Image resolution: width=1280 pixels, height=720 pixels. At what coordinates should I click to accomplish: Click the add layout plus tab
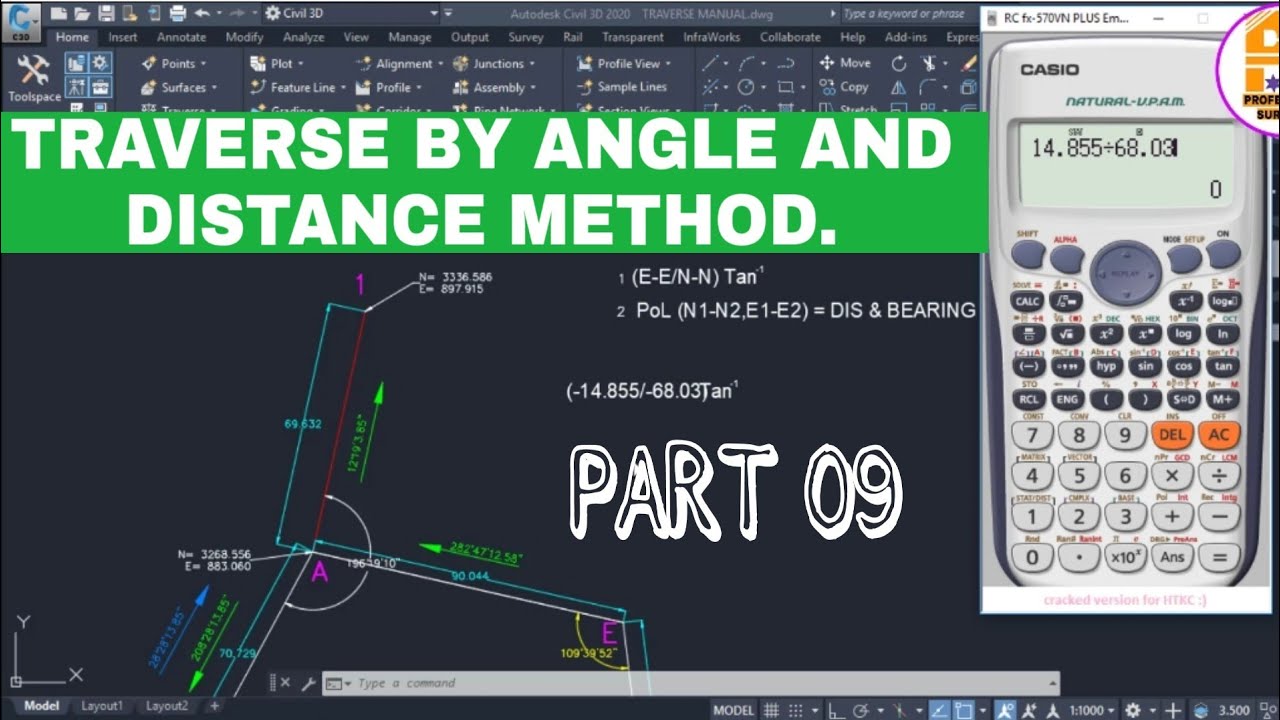pos(214,706)
